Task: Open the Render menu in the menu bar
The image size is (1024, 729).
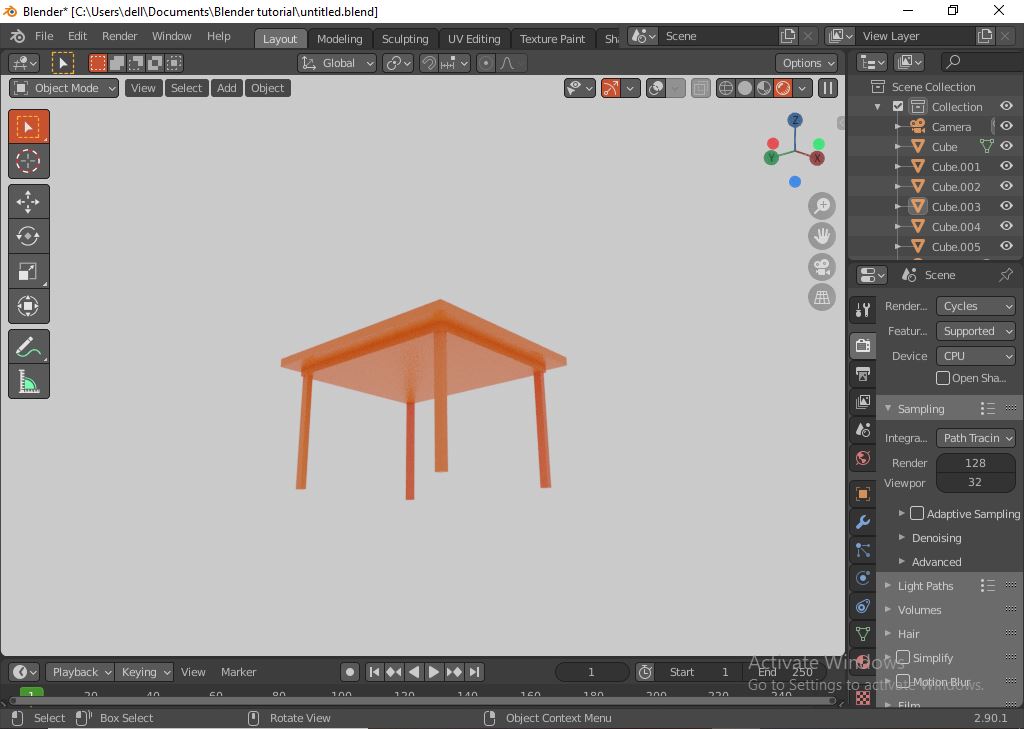Action: pyautogui.click(x=119, y=36)
